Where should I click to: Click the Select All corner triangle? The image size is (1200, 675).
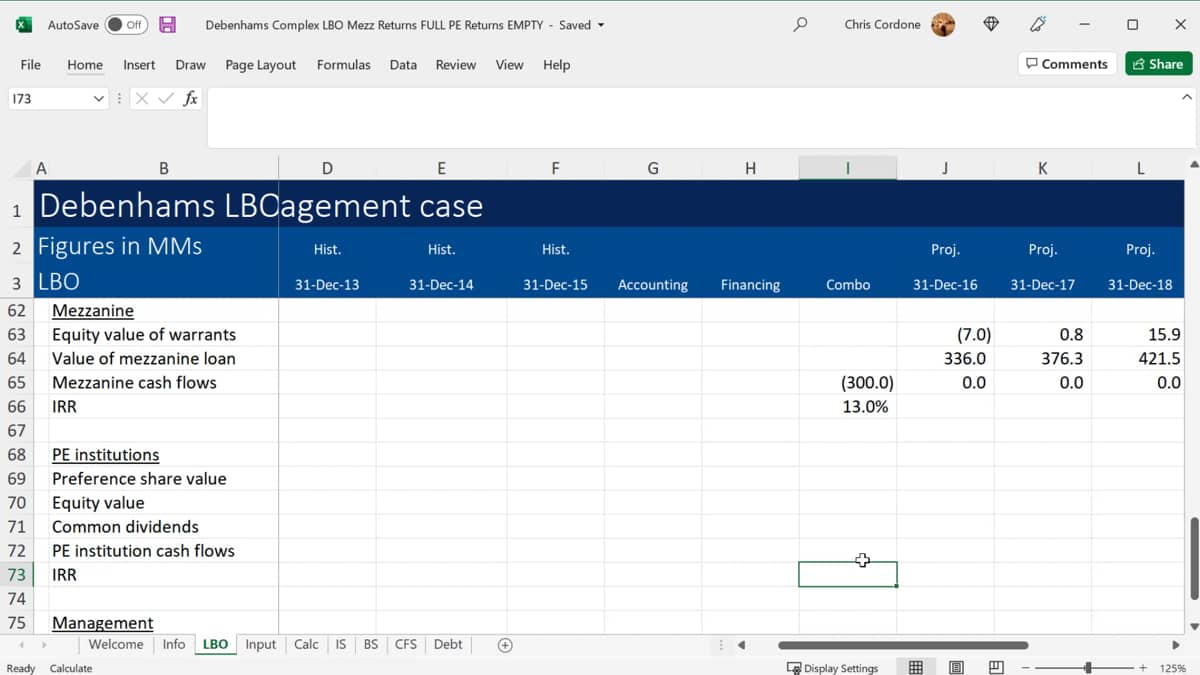[22, 169]
